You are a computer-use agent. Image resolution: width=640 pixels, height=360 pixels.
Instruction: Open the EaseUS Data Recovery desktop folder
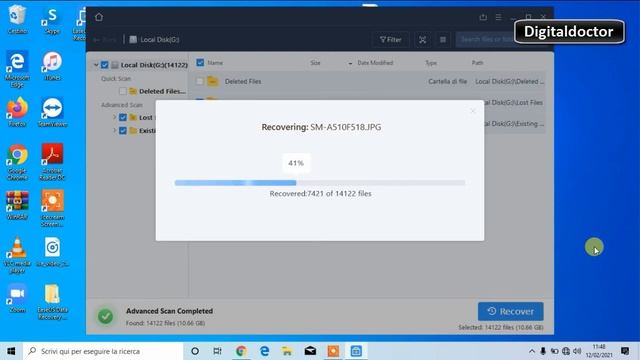(x=52, y=302)
